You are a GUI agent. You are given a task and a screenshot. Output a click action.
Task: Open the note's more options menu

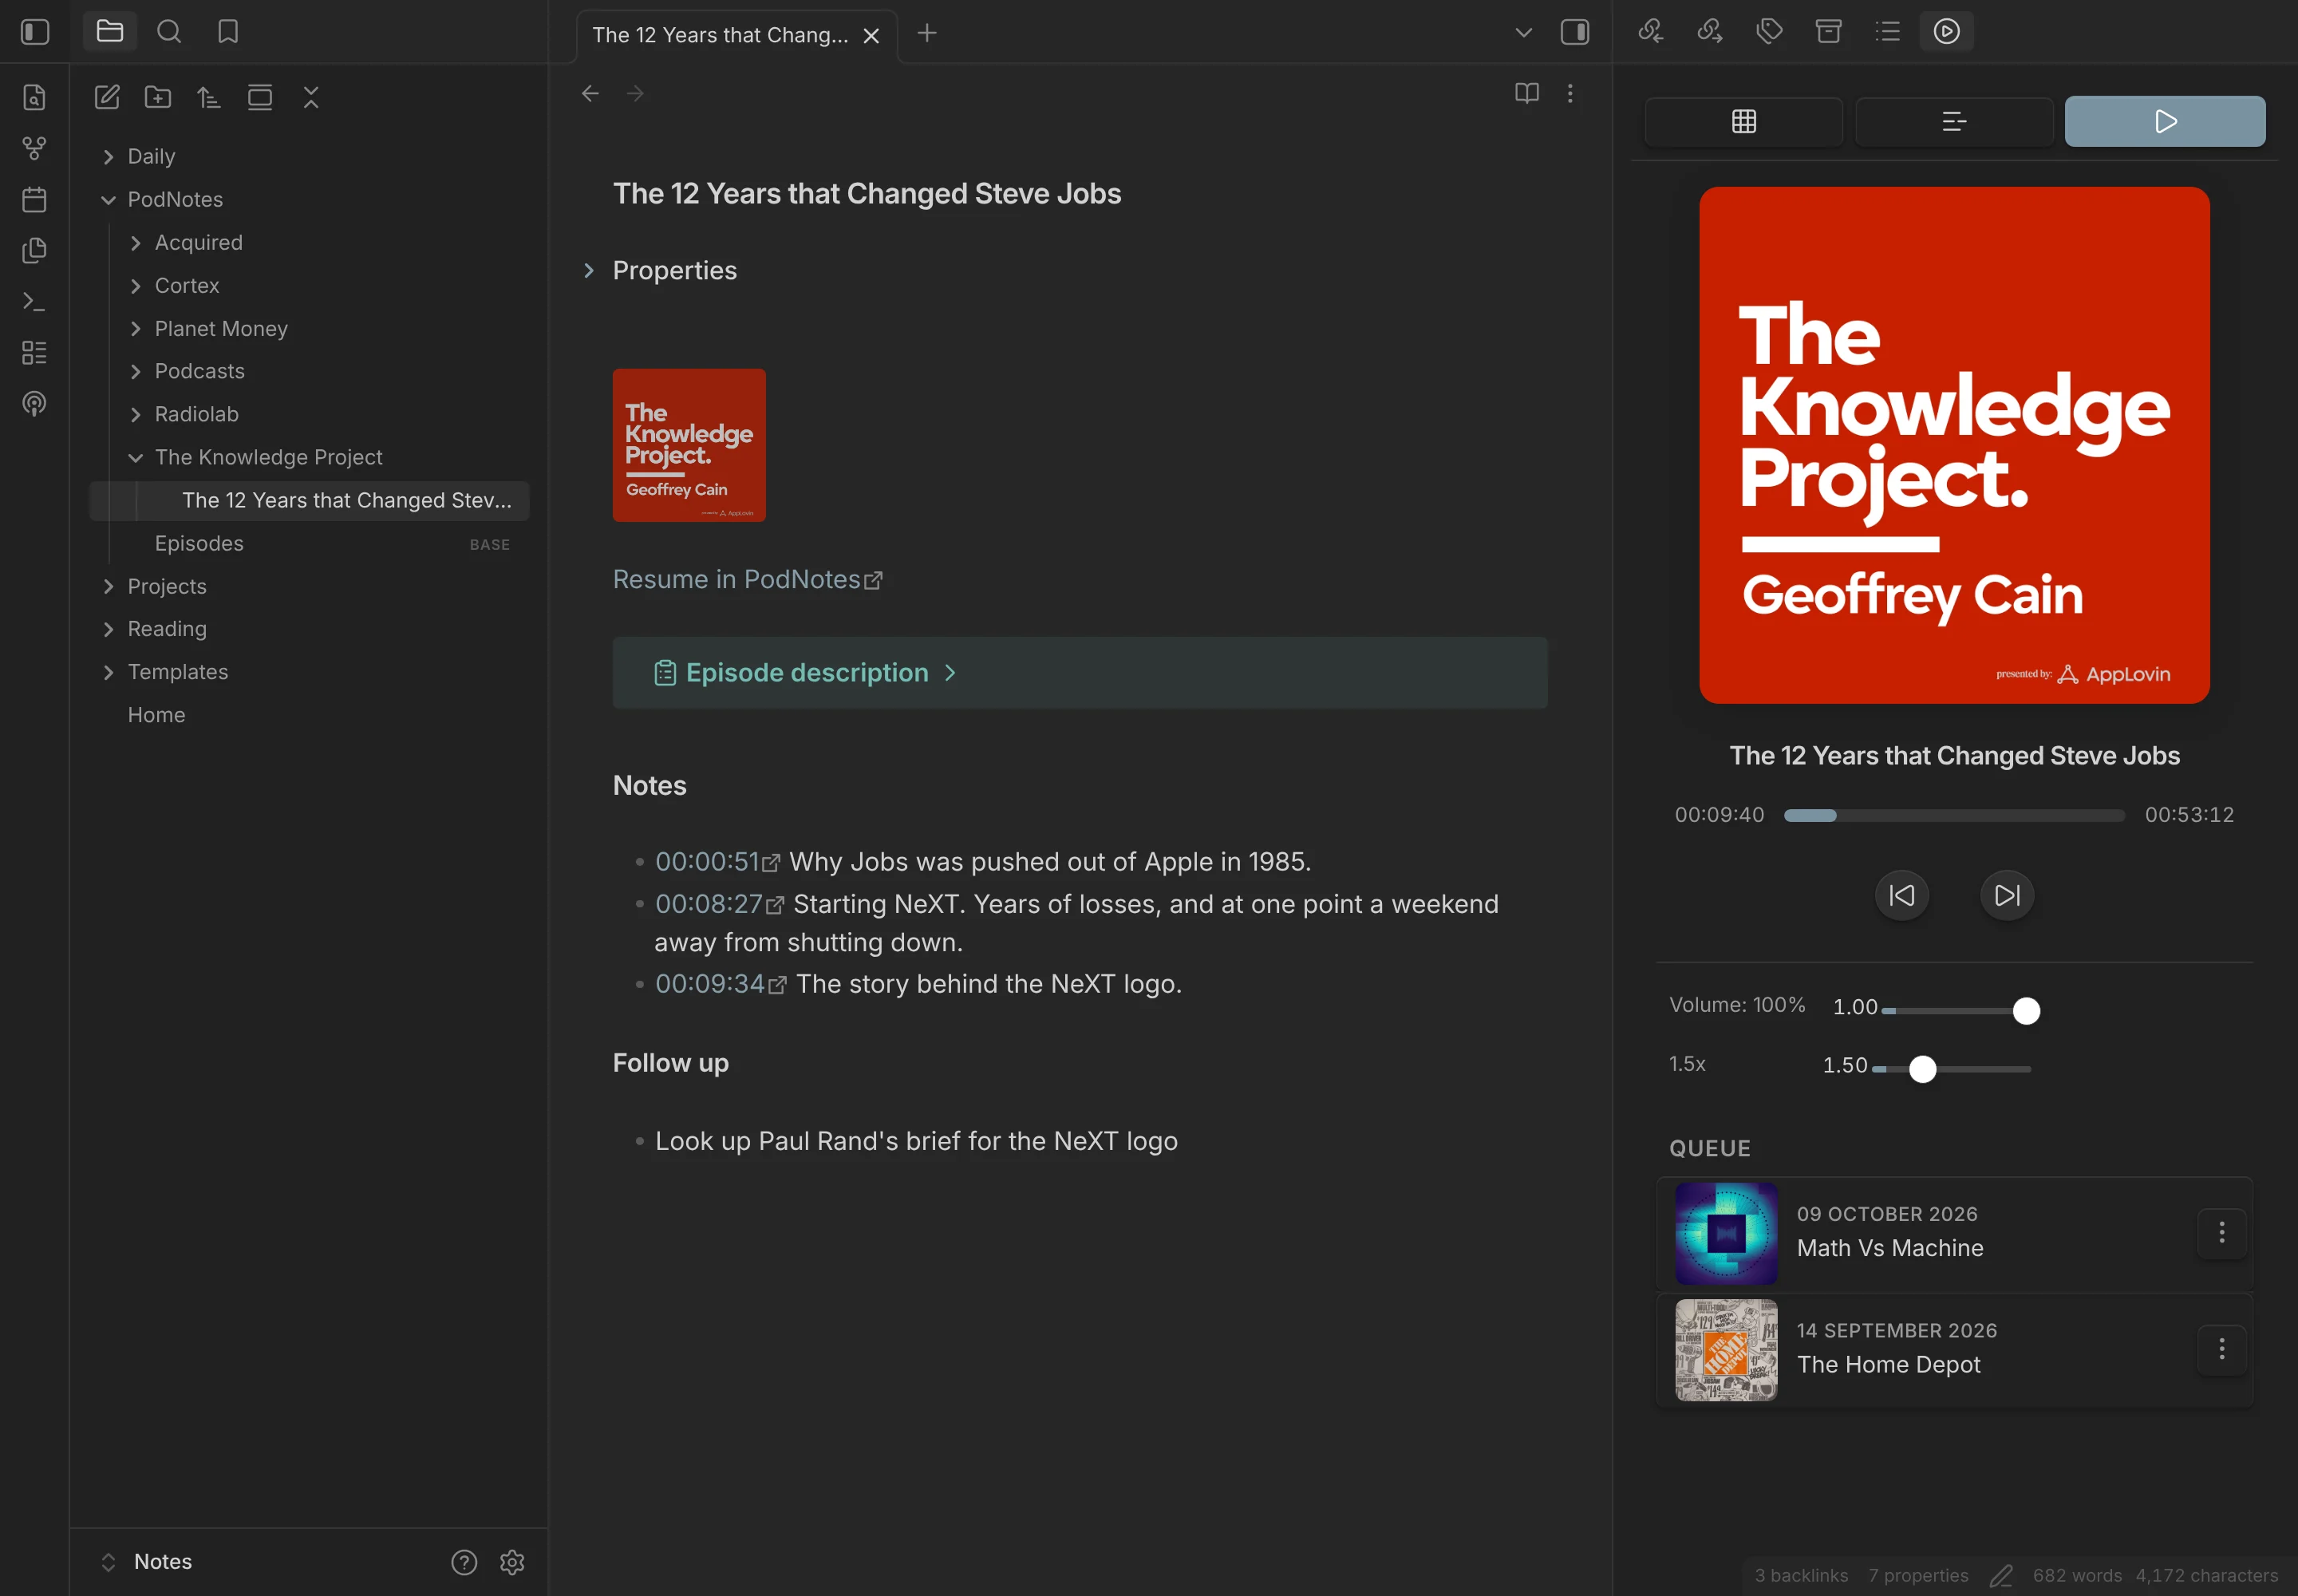click(x=1570, y=93)
